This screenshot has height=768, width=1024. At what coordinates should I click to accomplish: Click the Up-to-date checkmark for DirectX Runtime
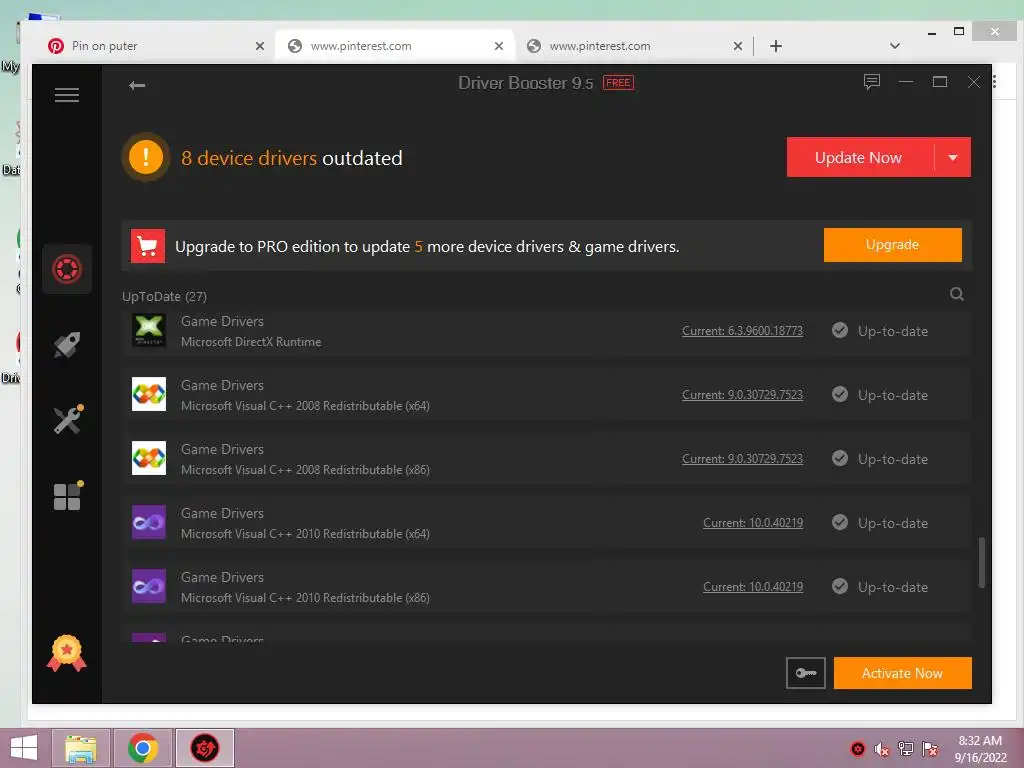(840, 330)
